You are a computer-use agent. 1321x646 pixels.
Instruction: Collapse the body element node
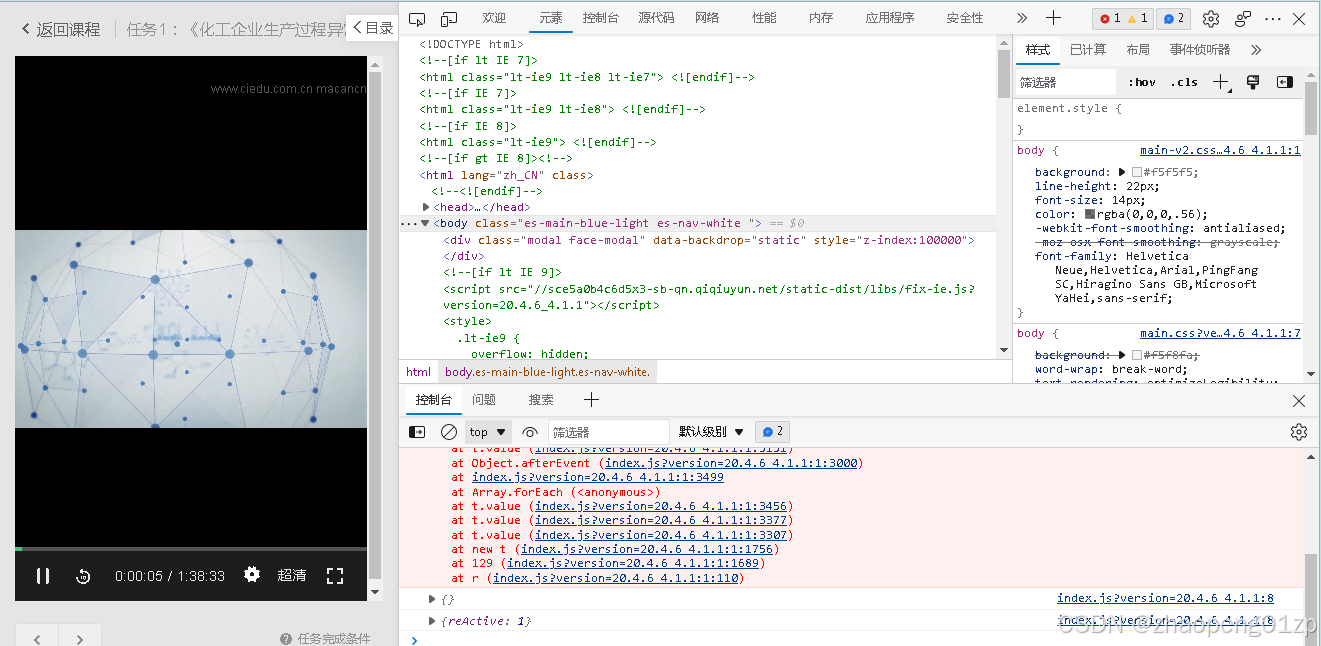(x=425, y=223)
